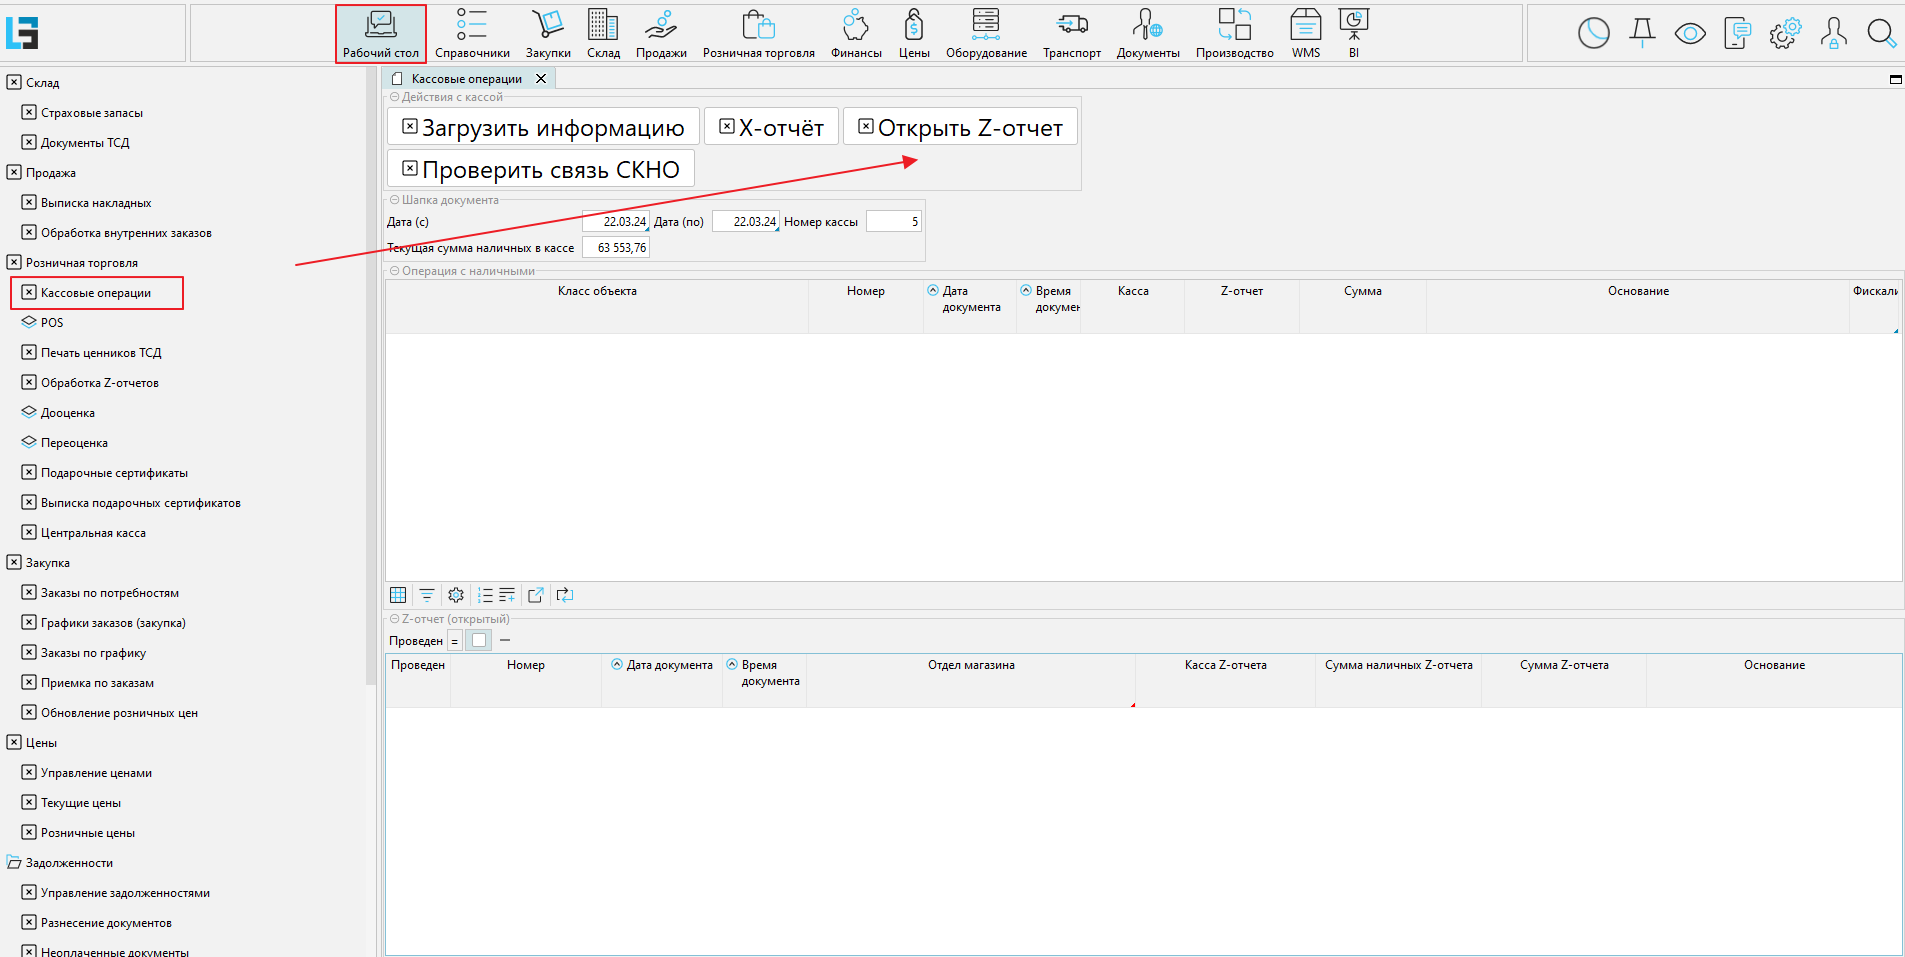Select the Кассовые операции tab
The height and width of the screenshot is (957, 1905).
point(466,79)
